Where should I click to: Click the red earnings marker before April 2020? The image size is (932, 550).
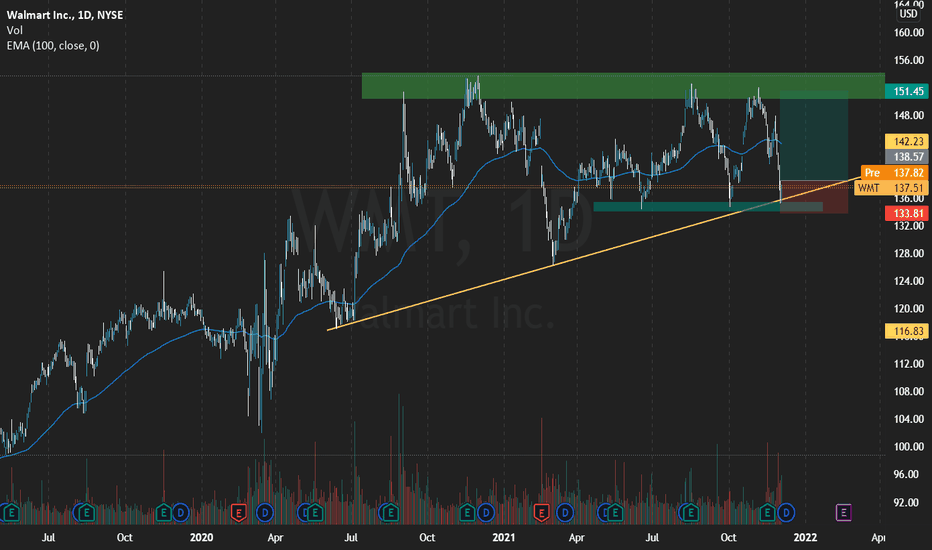[238, 512]
